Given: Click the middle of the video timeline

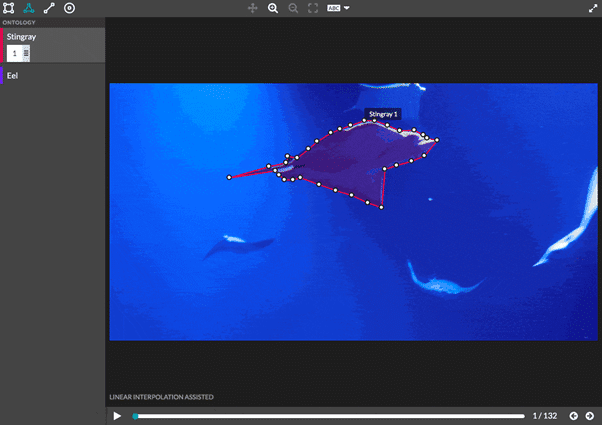Looking at the screenshot, I should (329, 415).
